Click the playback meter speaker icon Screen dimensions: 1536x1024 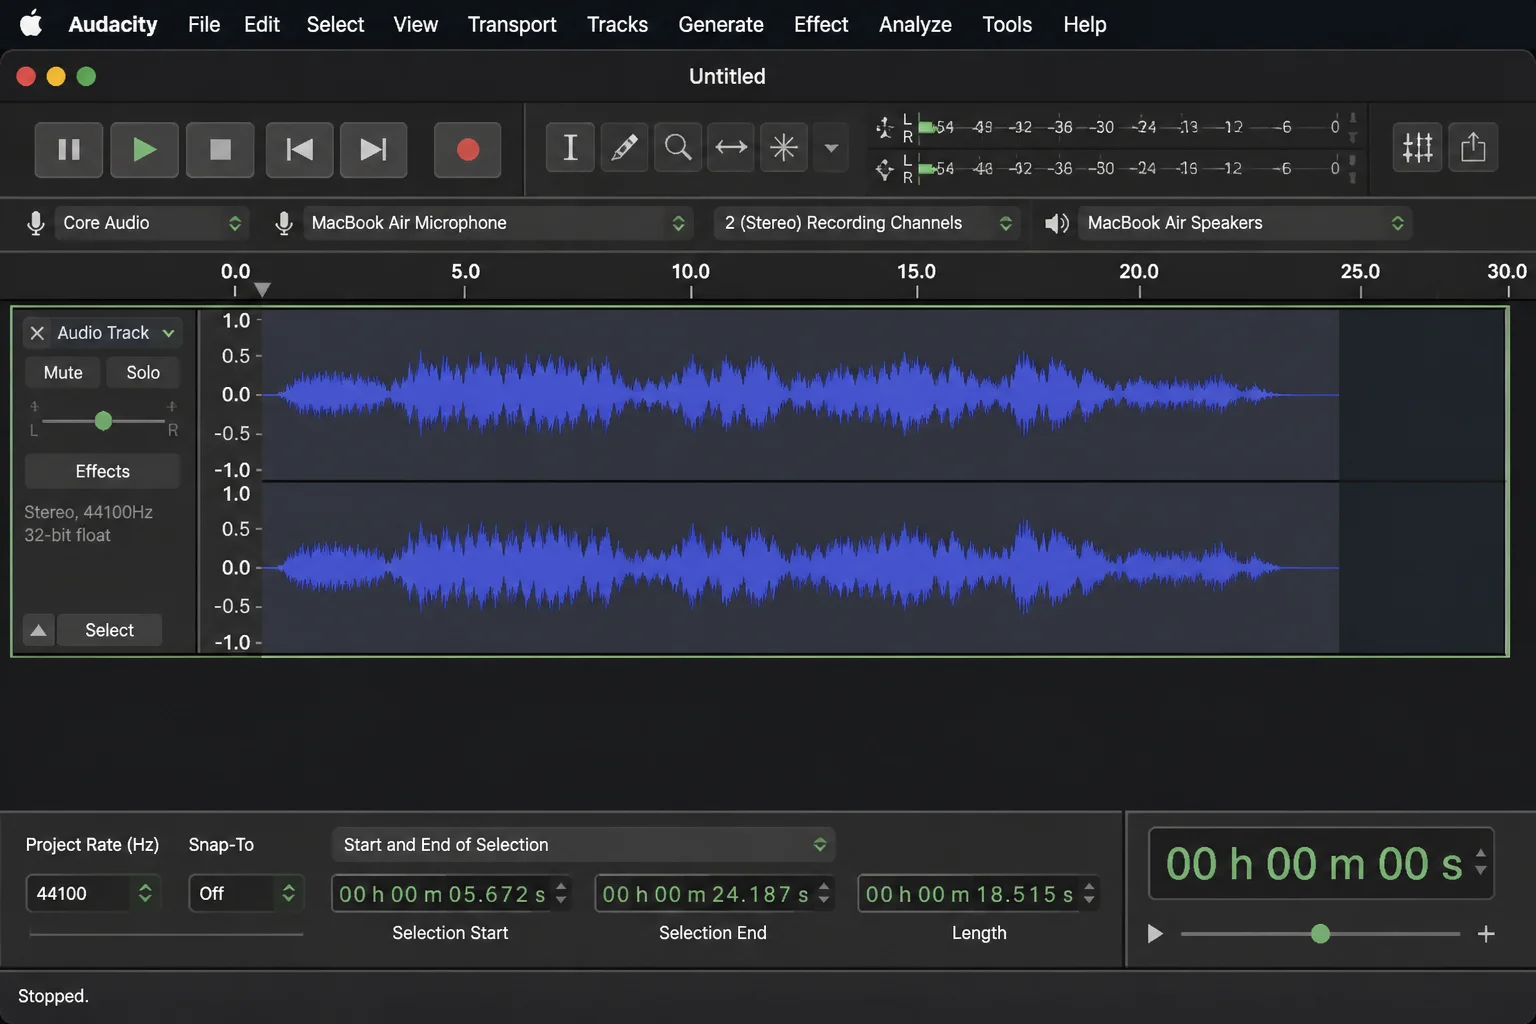pyautogui.click(x=885, y=169)
